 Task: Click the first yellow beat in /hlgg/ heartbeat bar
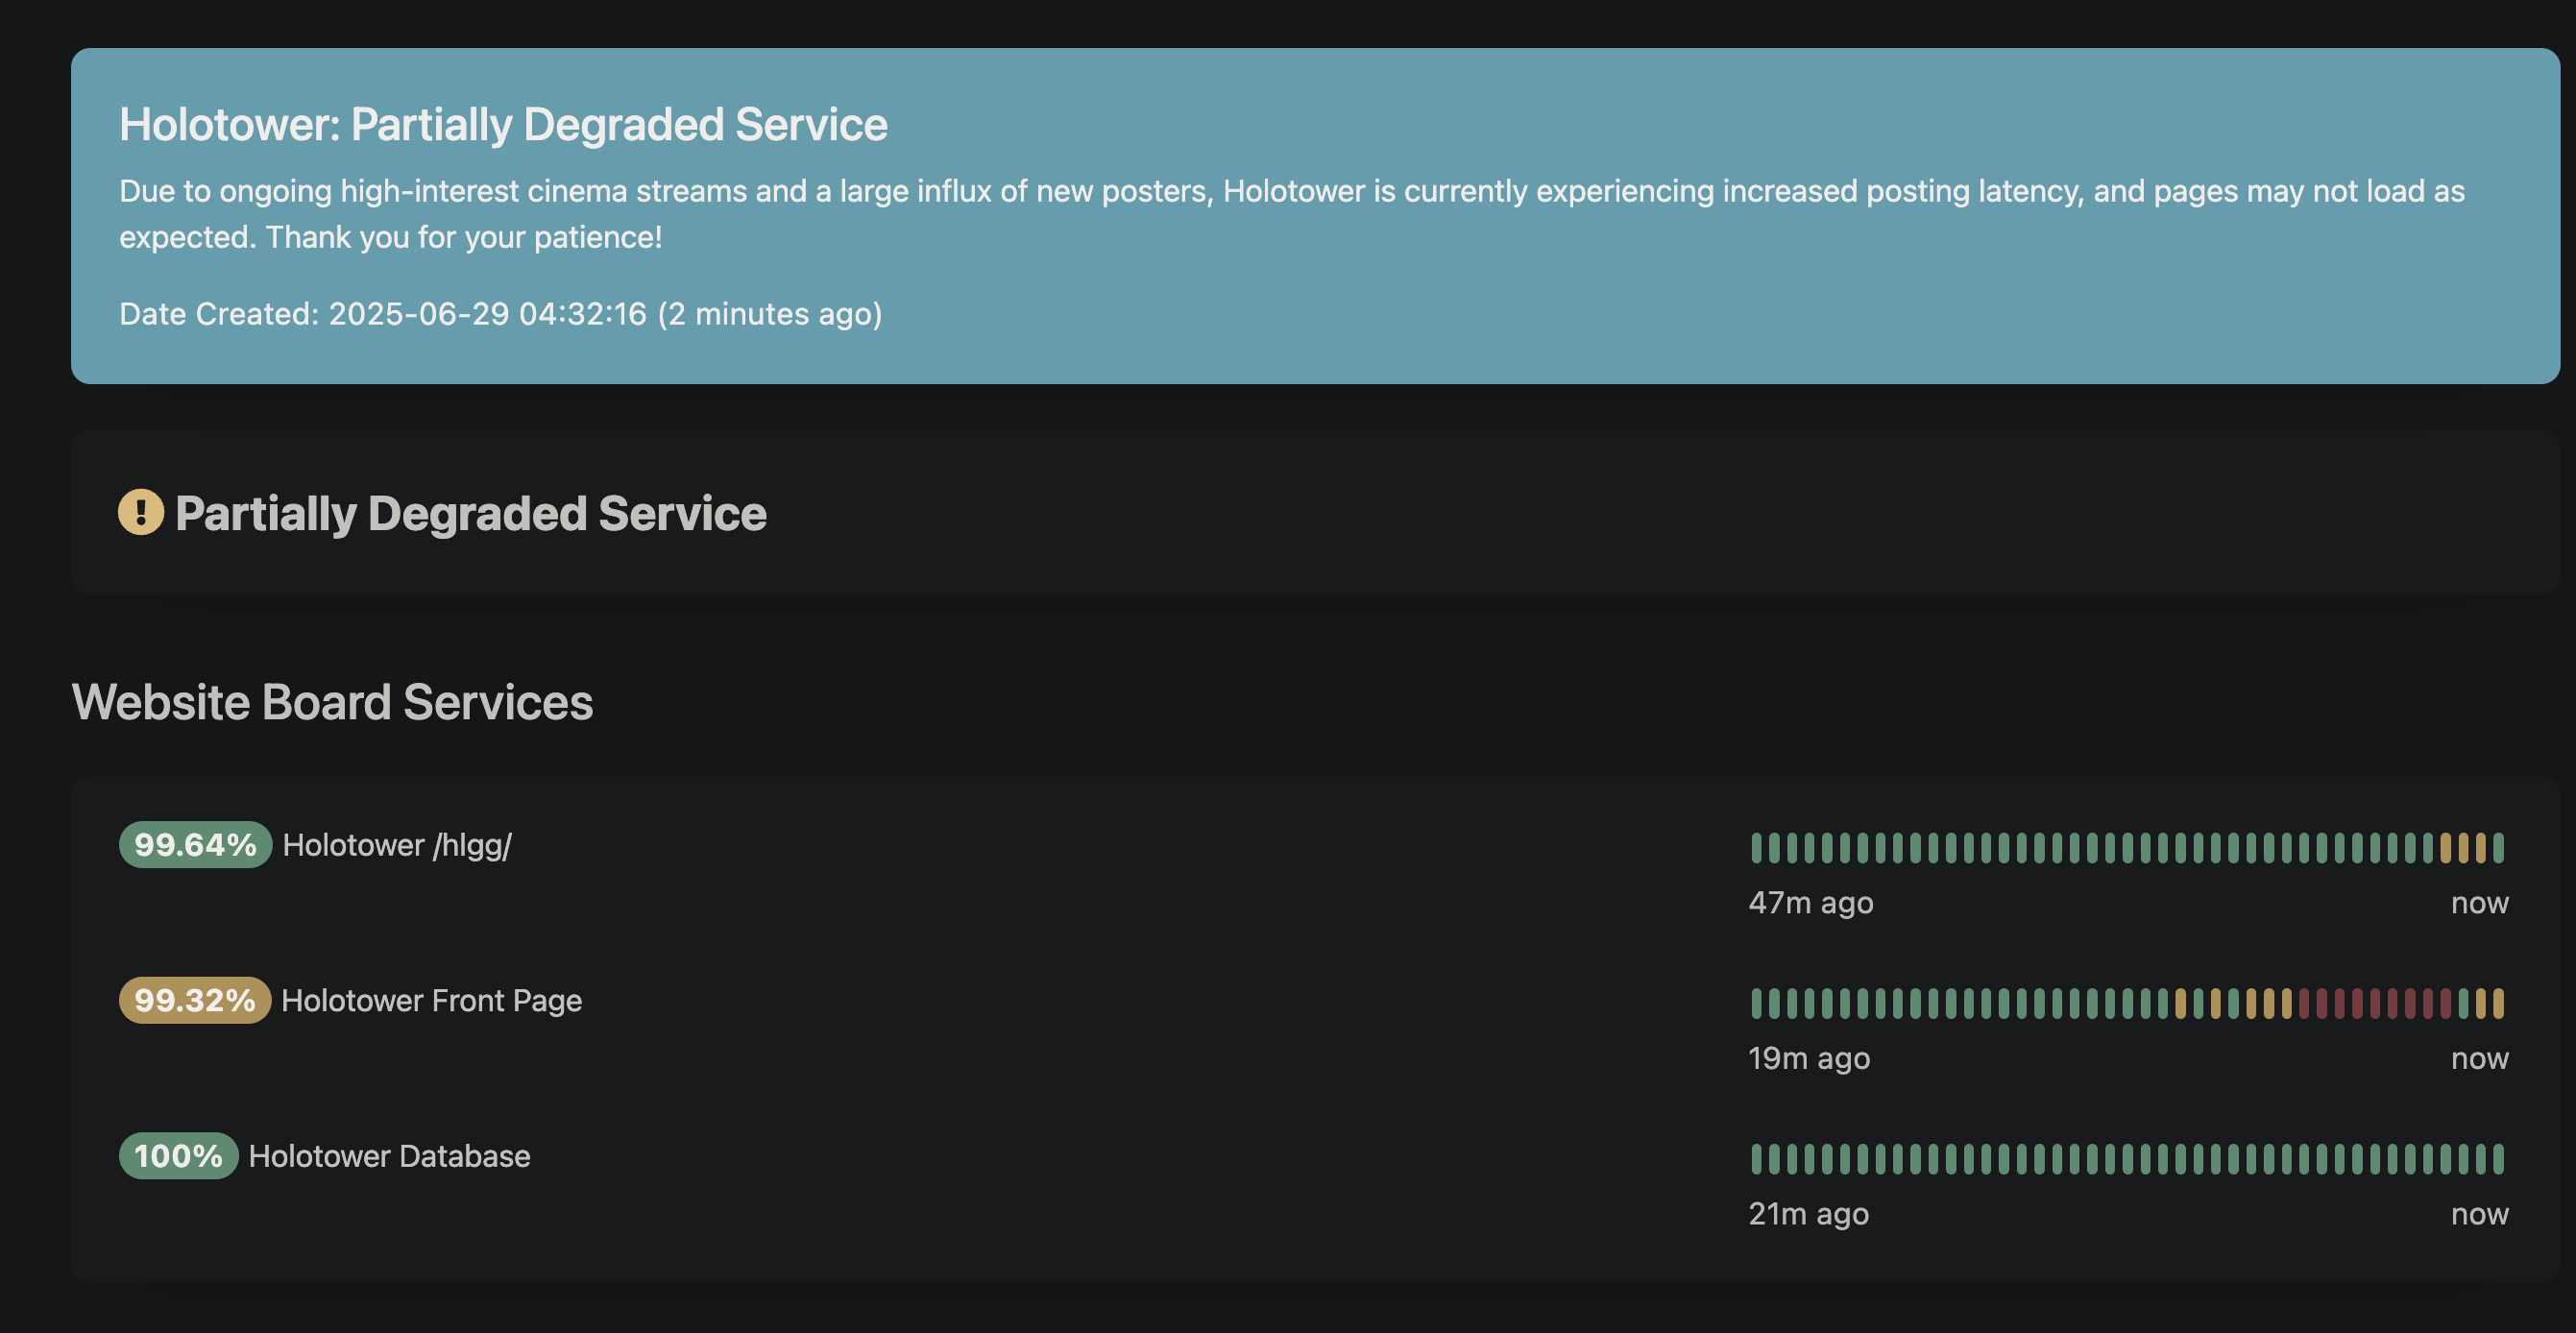2446,848
